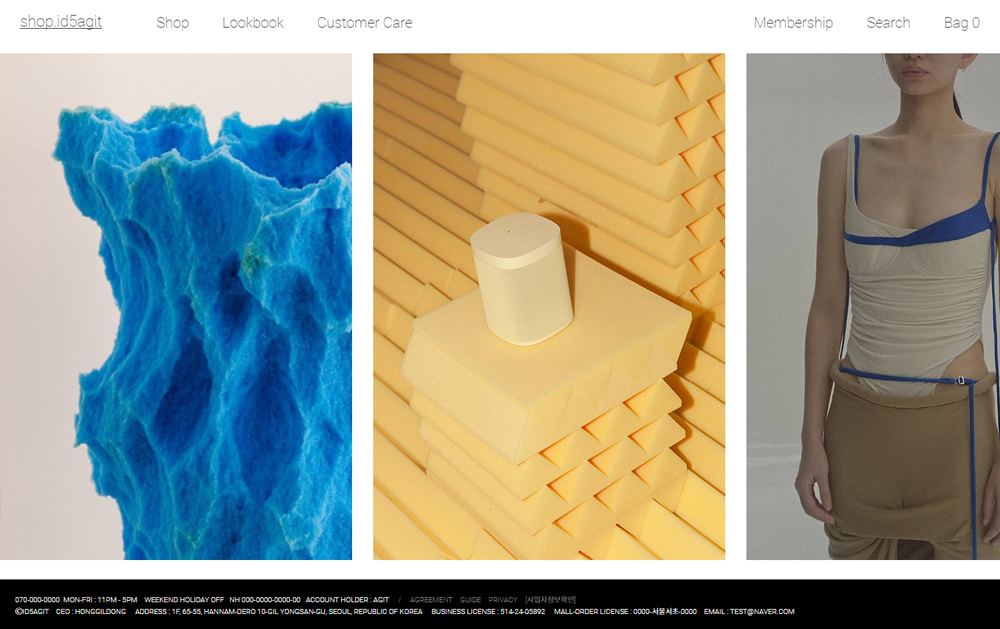The height and width of the screenshot is (629, 1000).
Task: Open the shop.id5agit home logo link
Action: 61,22
